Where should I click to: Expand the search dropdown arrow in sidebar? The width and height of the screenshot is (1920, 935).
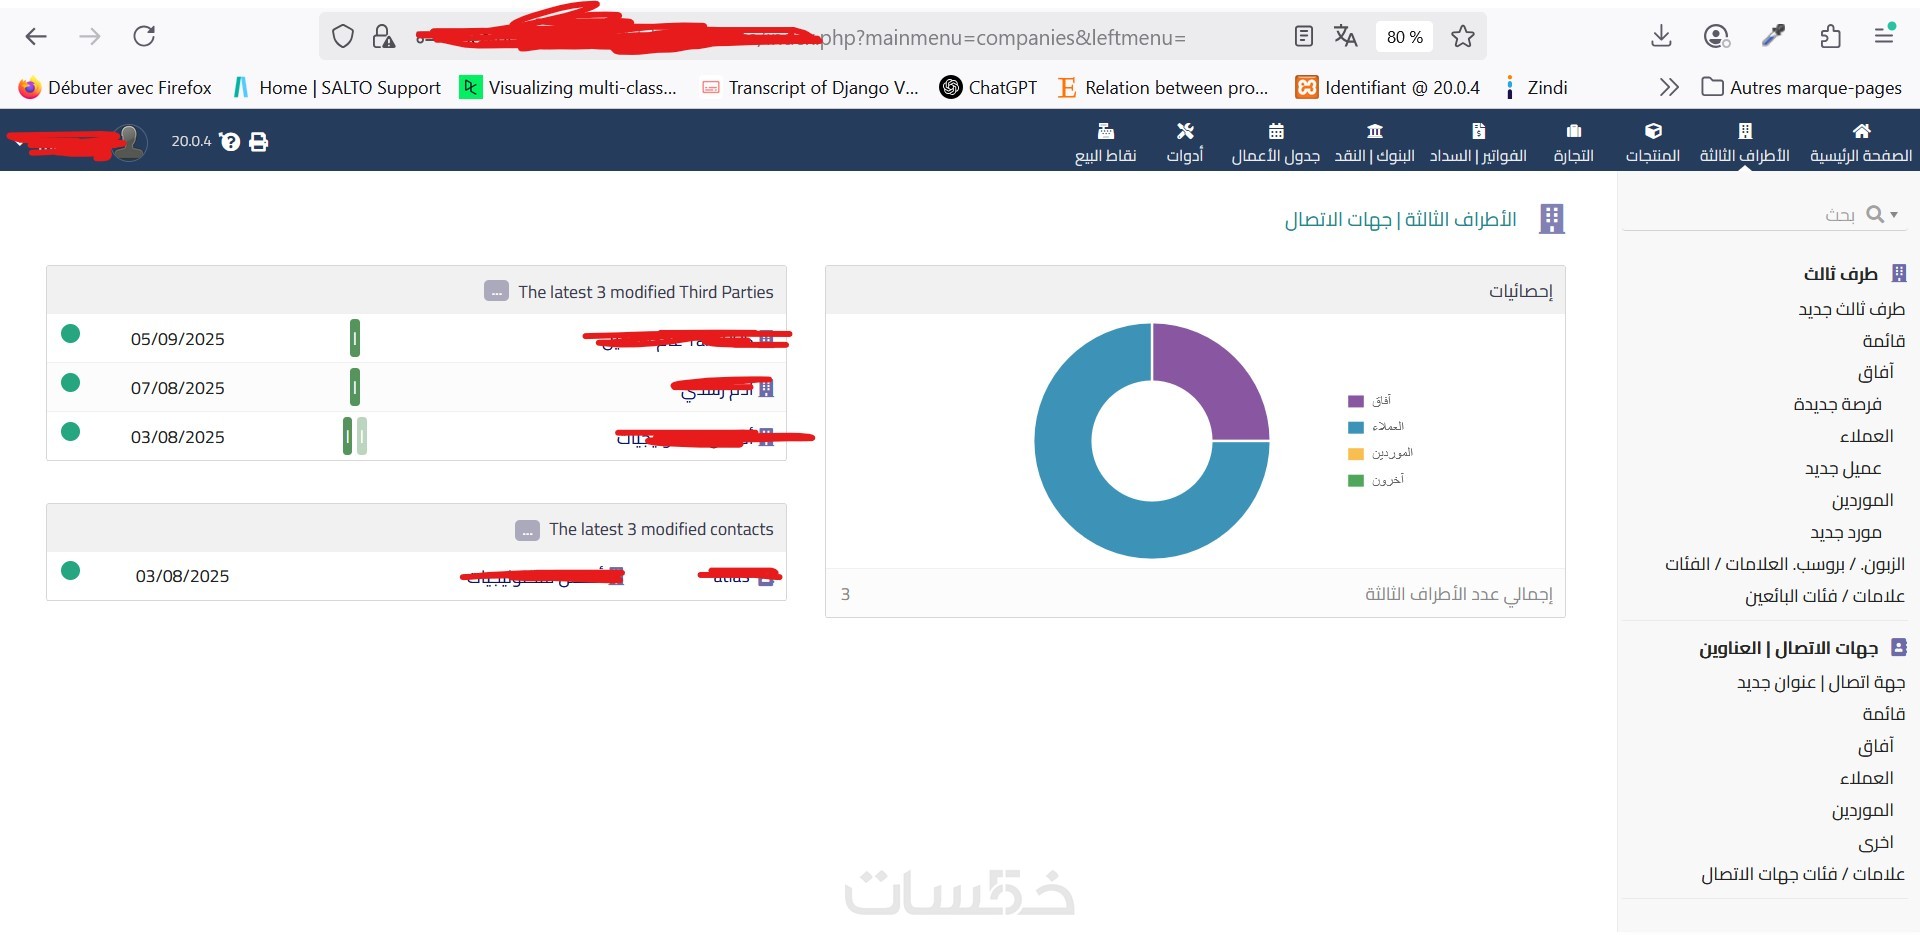point(1894,214)
